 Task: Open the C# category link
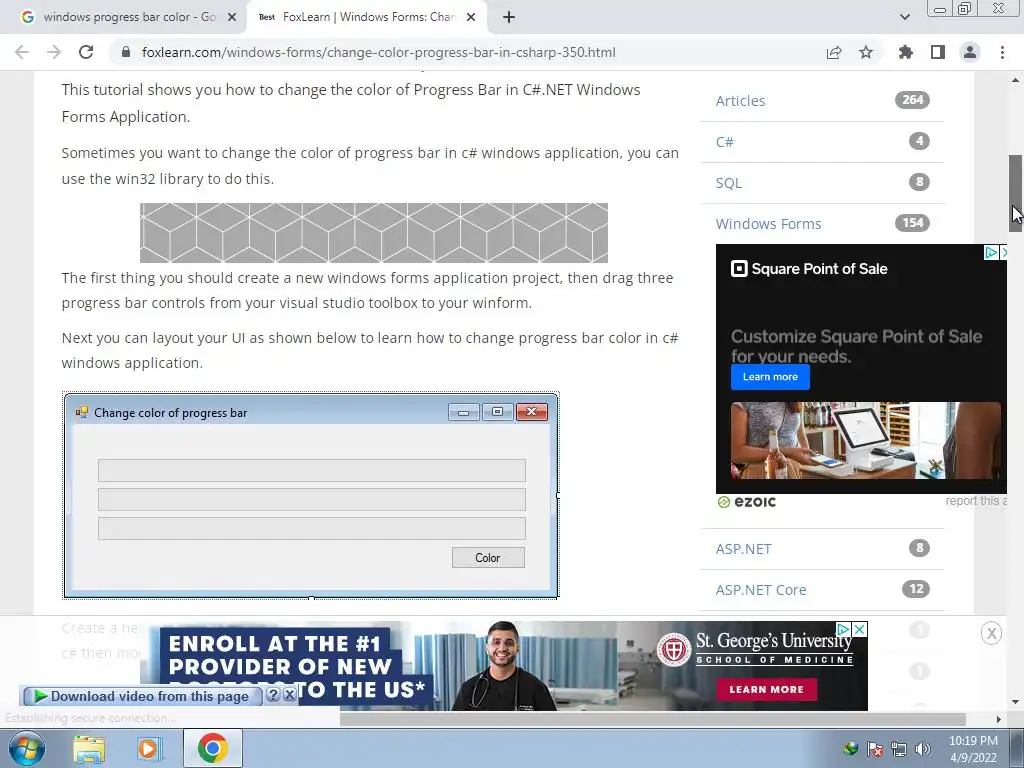click(x=725, y=142)
